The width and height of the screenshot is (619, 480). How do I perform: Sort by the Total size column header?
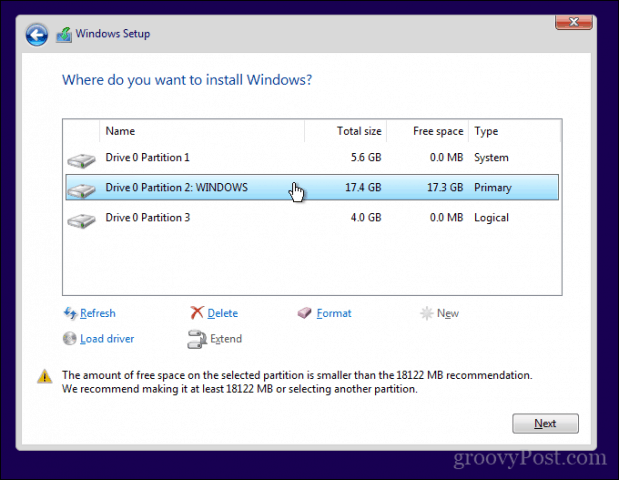tap(345, 131)
